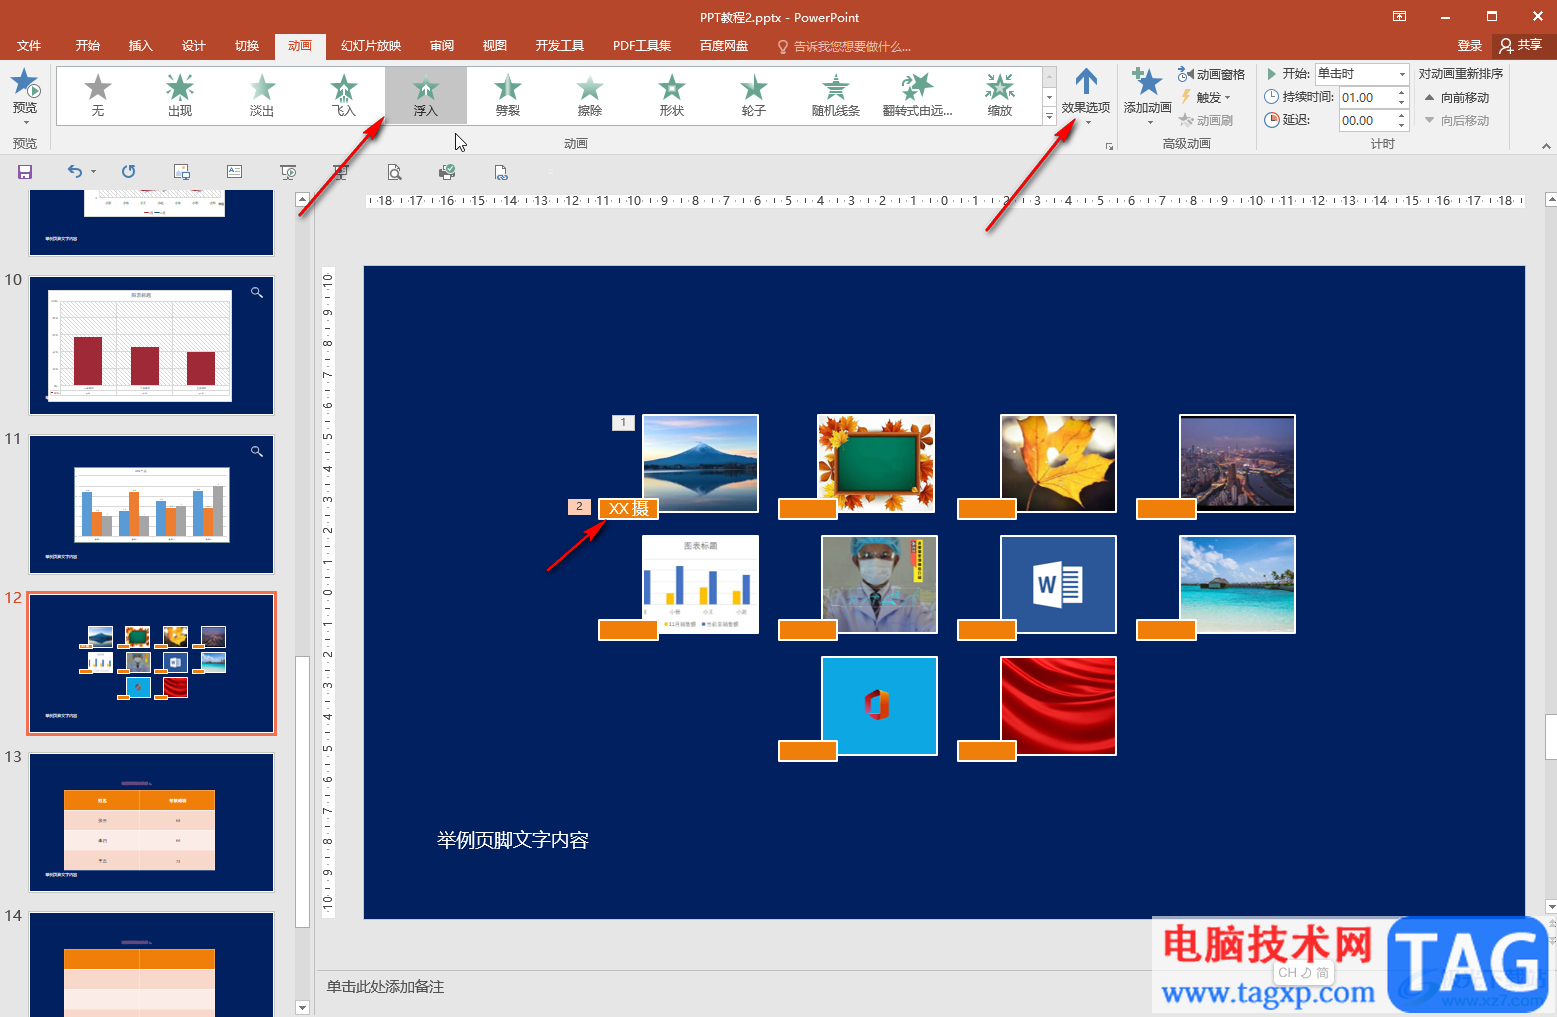
Task: Open the 审阅 (Review) tab
Action: 442,46
